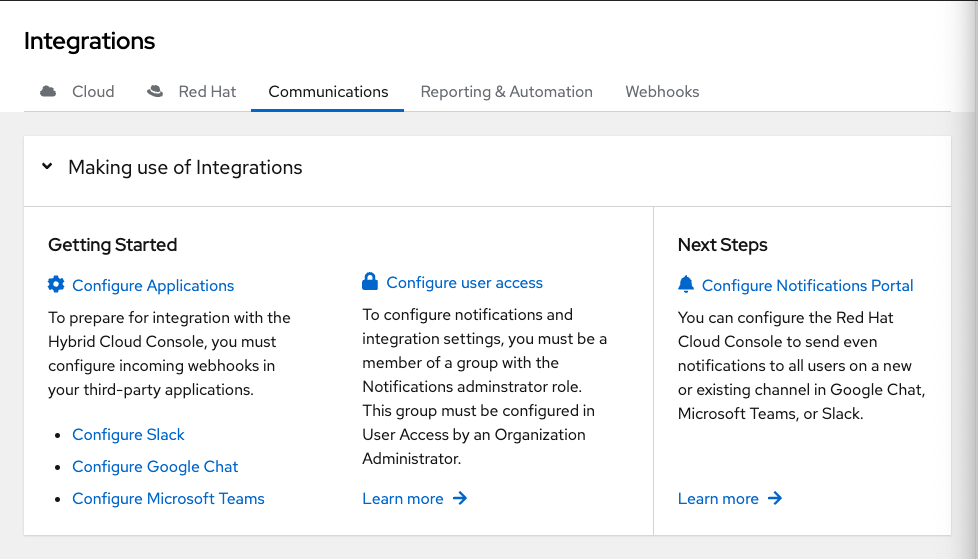The width and height of the screenshot is (978, 559).
Task: Switch to the Cloud tab
Action: [x=92, y=92]
